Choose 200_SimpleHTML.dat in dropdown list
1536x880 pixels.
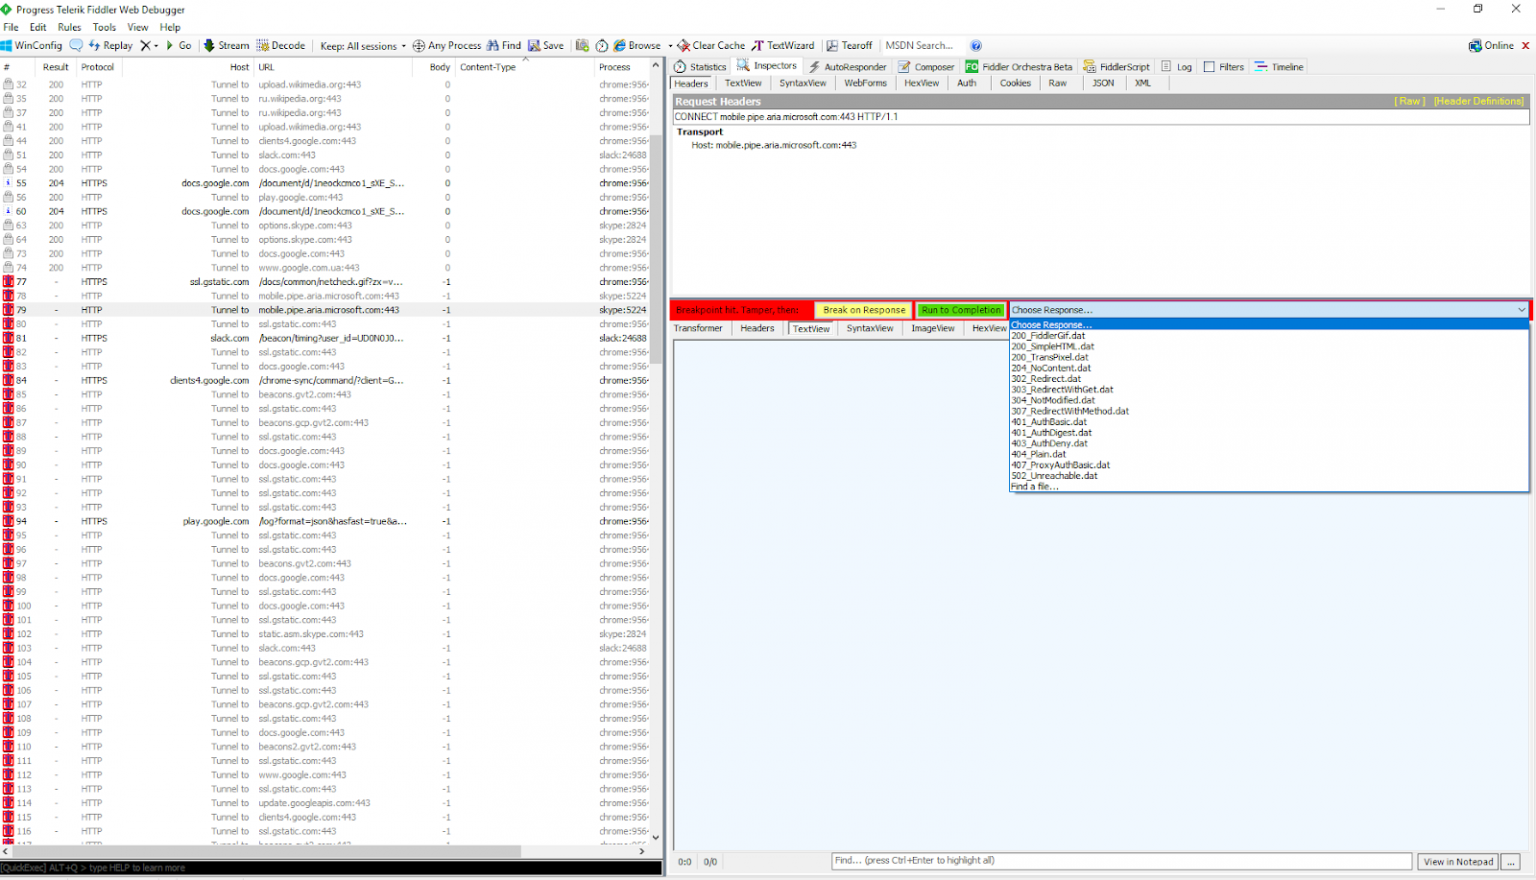point(1052,346)
